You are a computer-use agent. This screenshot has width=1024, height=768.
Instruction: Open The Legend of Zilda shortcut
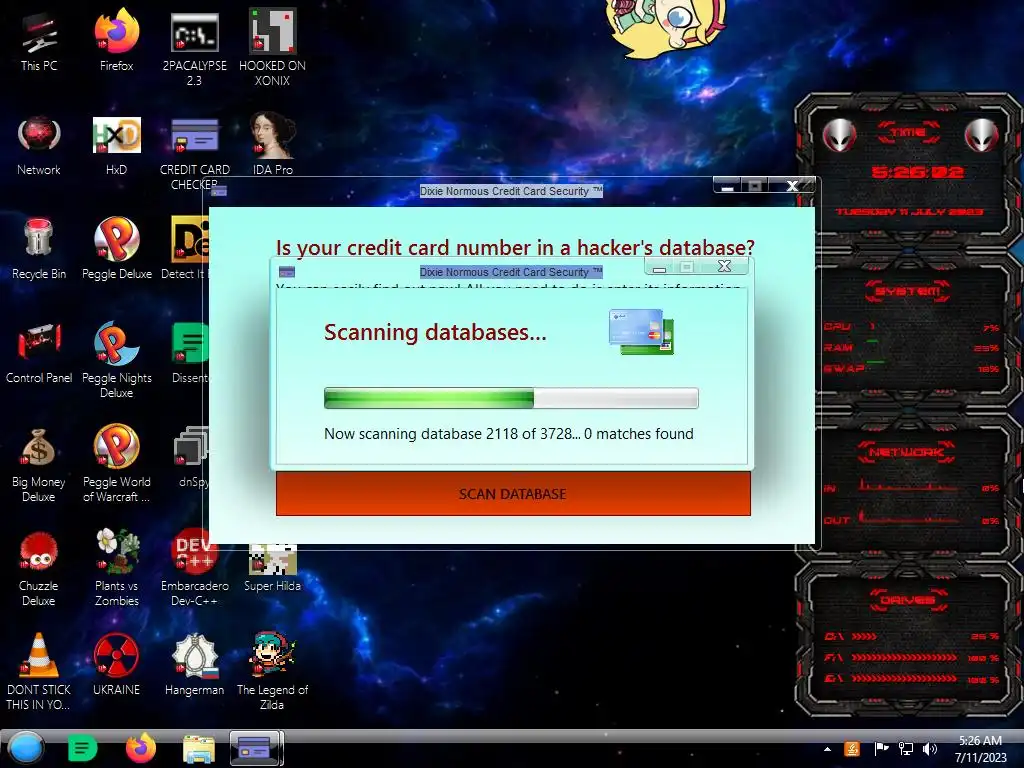tap(272, 671)
